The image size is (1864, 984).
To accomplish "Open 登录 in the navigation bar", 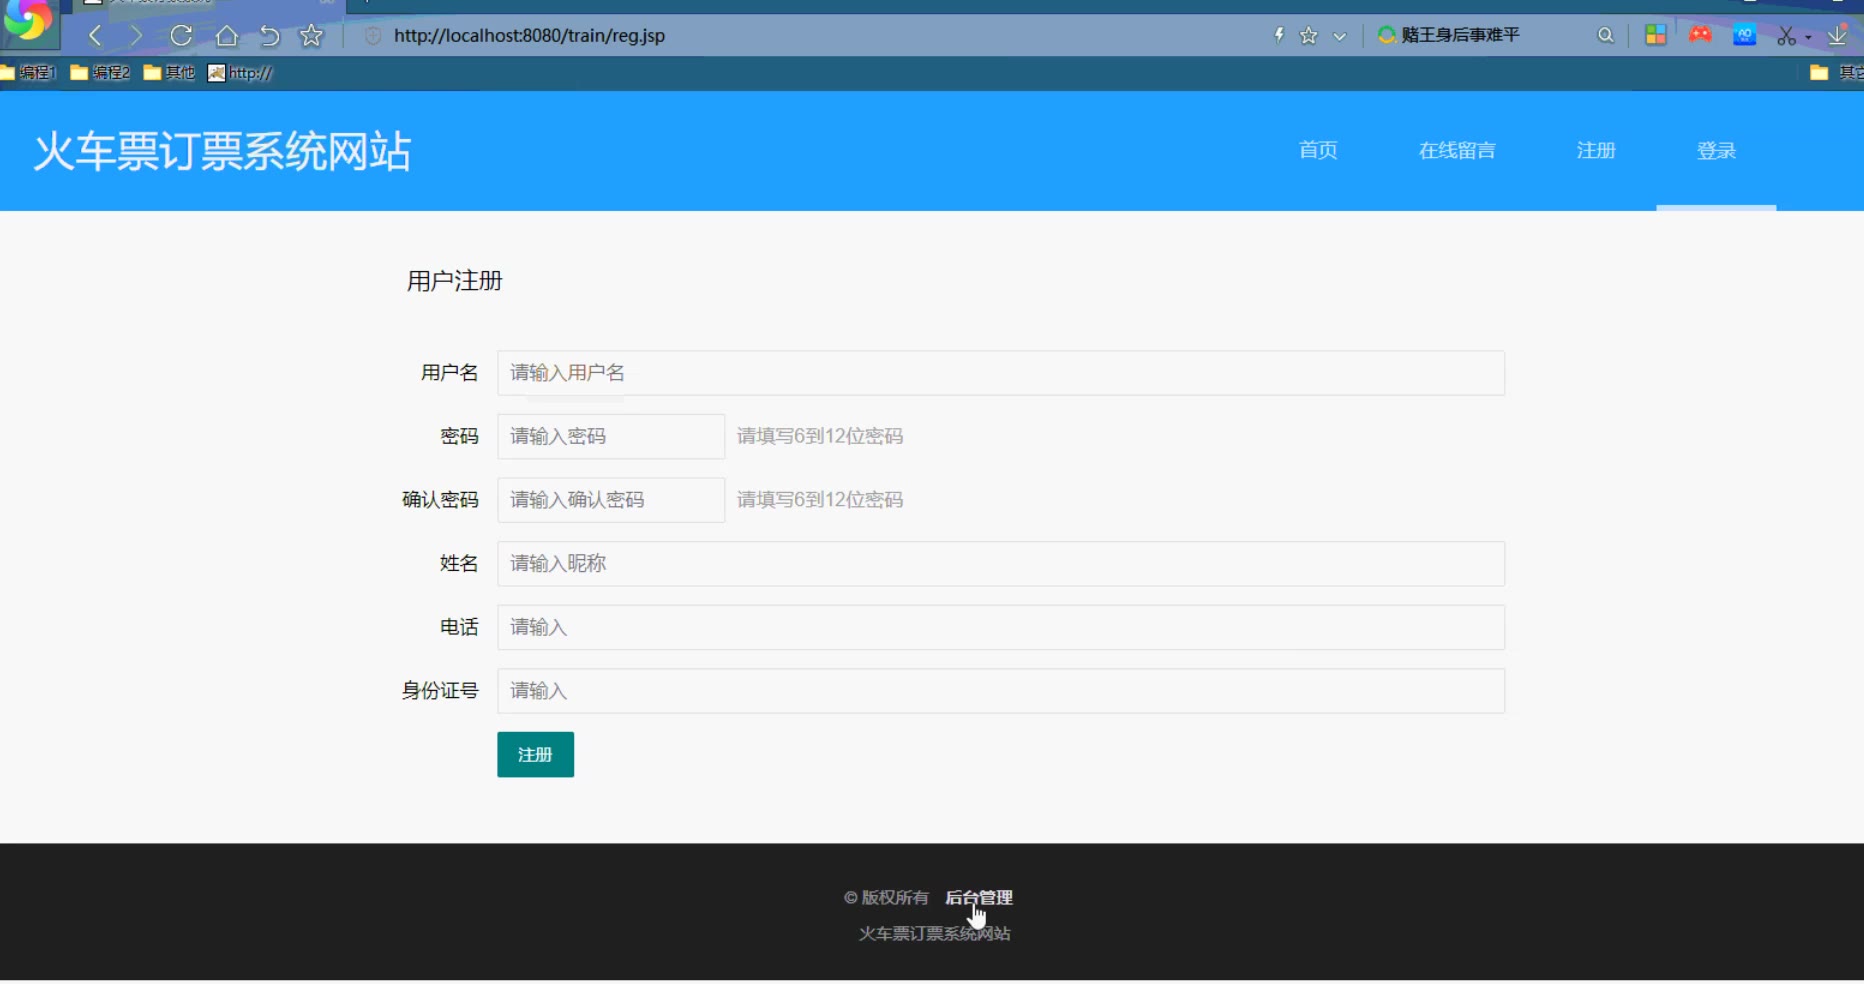I will (x=1716, y=150).
